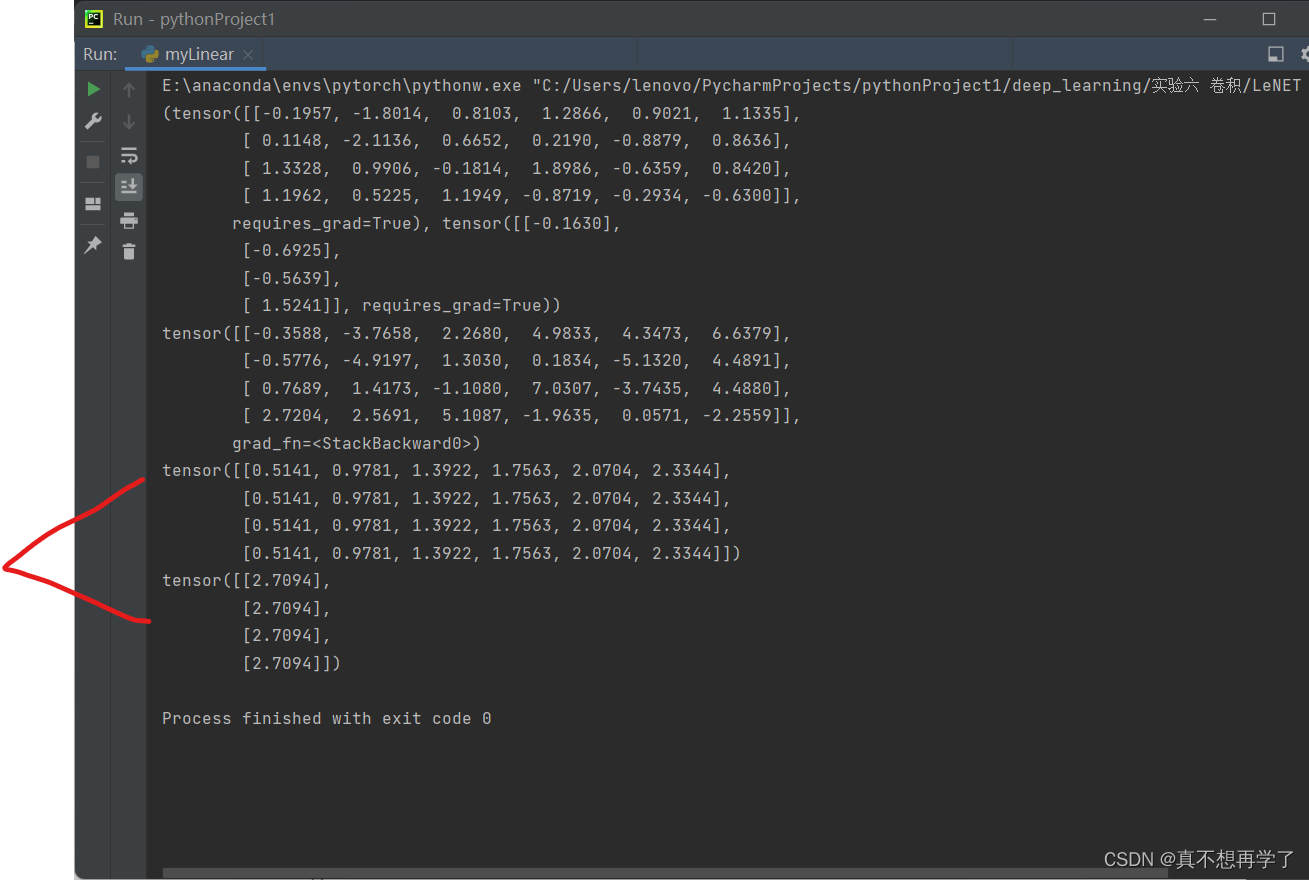This screenshot has width=1309, height=880.
Task: Click the up stack trace arrow
Action: (129, 89)
